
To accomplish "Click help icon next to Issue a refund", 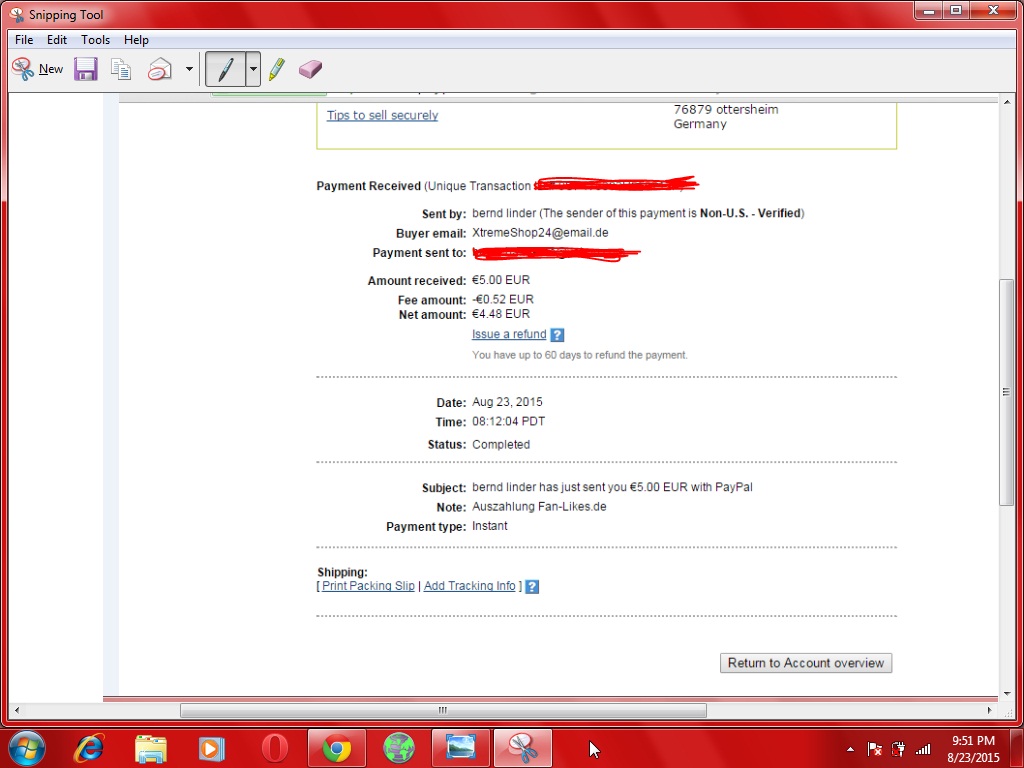I will 557,335.
